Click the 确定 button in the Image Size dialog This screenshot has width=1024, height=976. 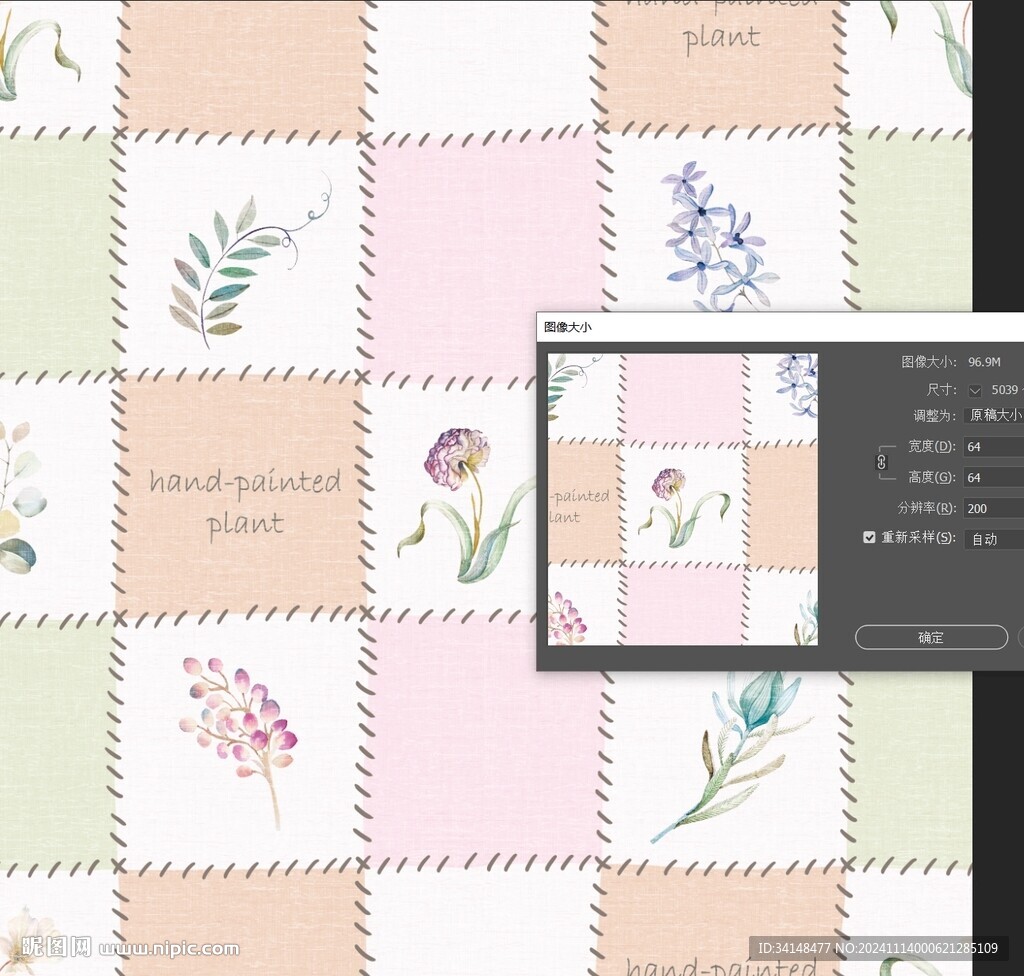pyautogui.click(x=931, y=637)
